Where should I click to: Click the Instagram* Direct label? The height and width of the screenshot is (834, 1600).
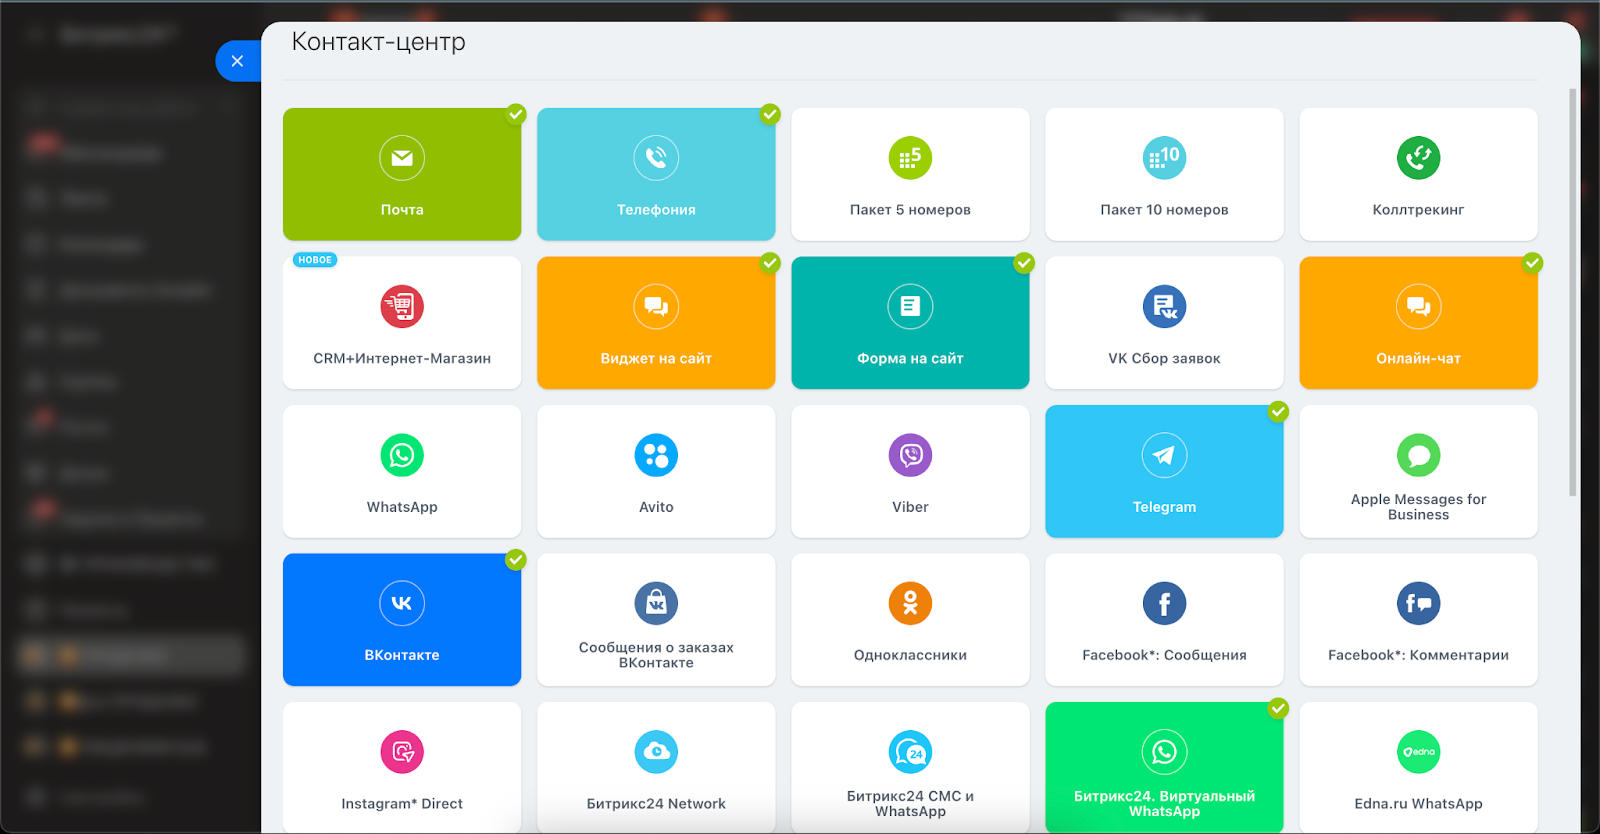402,804
